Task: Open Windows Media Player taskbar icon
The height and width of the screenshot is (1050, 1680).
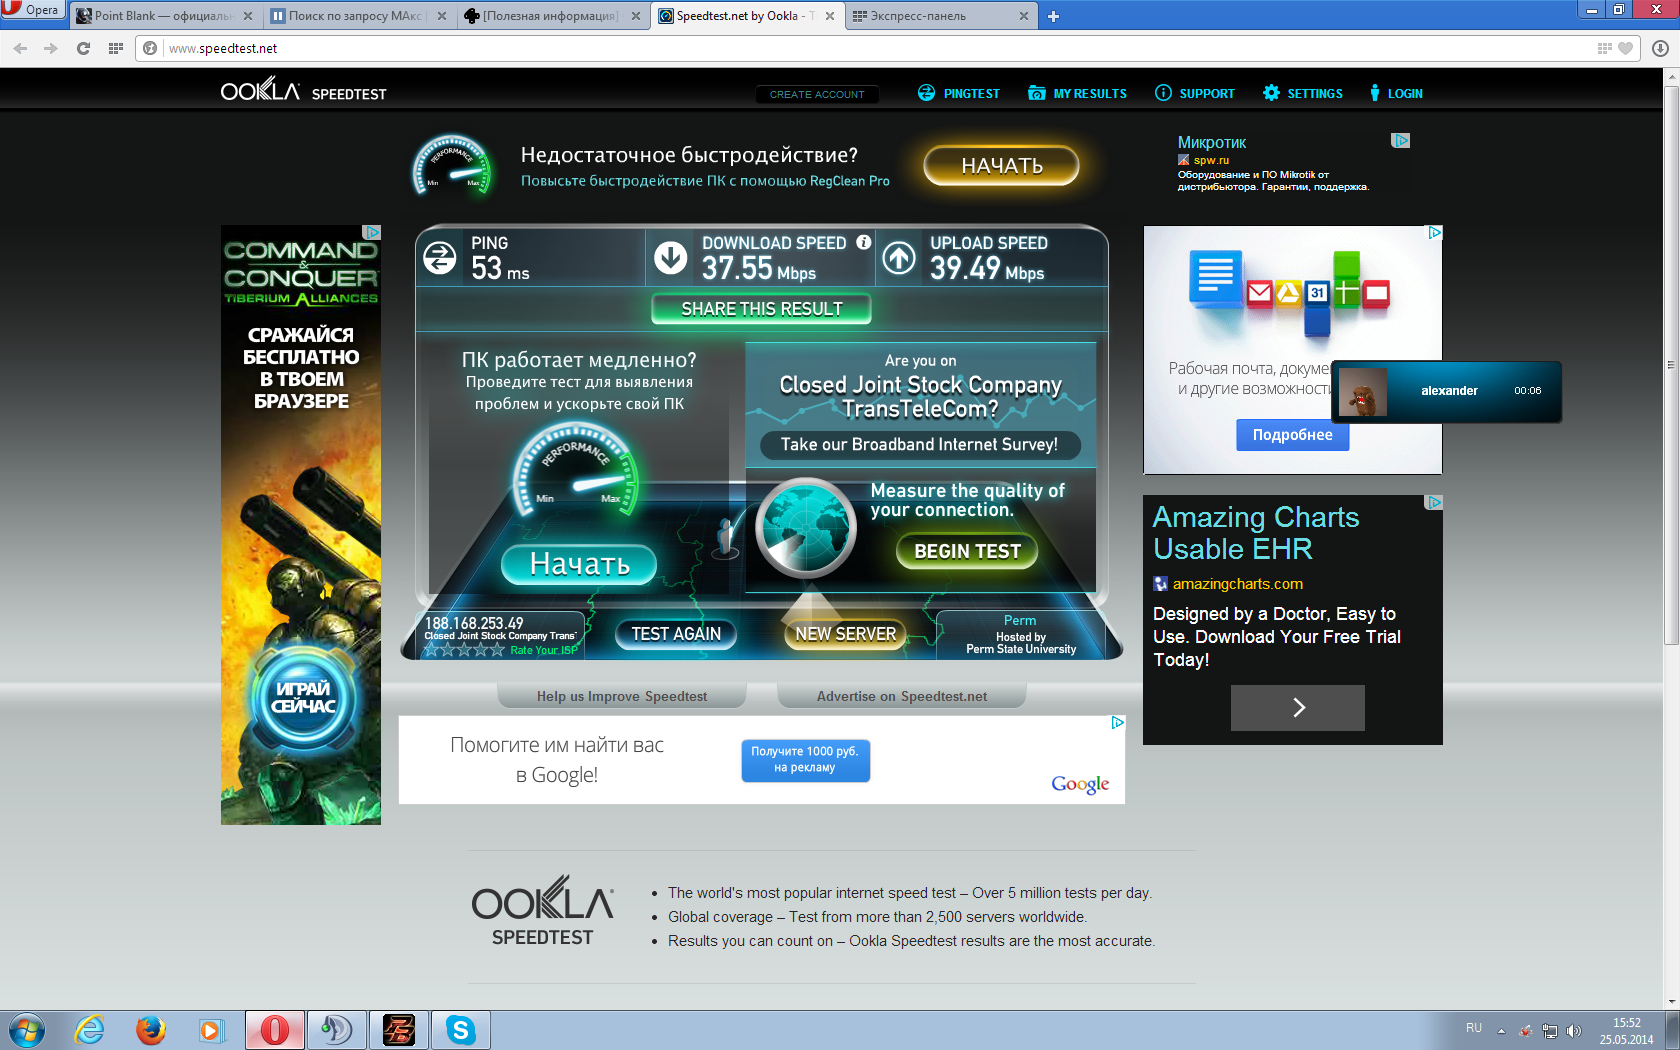Action: 211,1030
